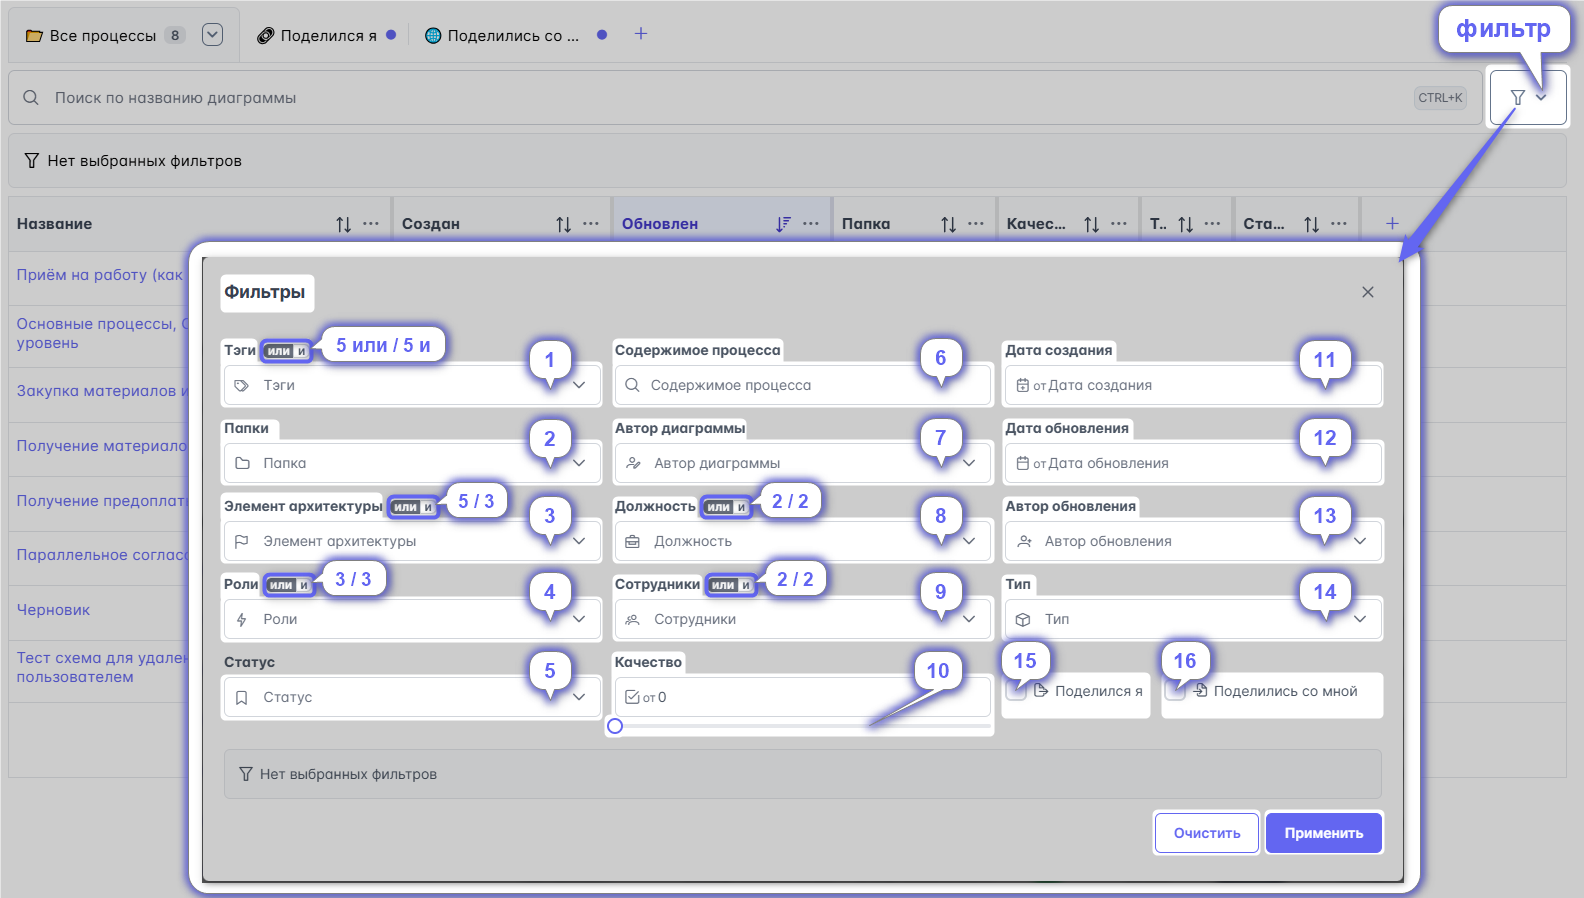Switch to the Поделились со ... tab
This screenshot has height=898, width=1584.
(515, 35)
